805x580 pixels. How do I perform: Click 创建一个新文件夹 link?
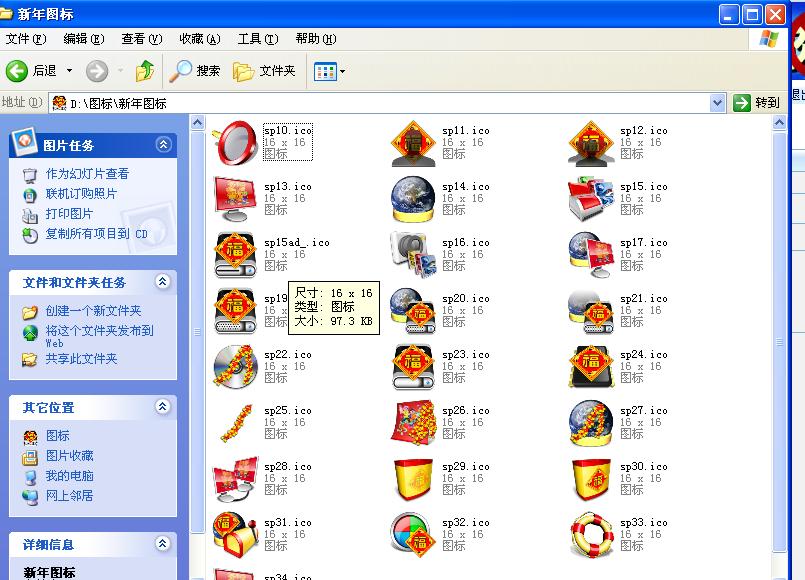tap(93, 311)
